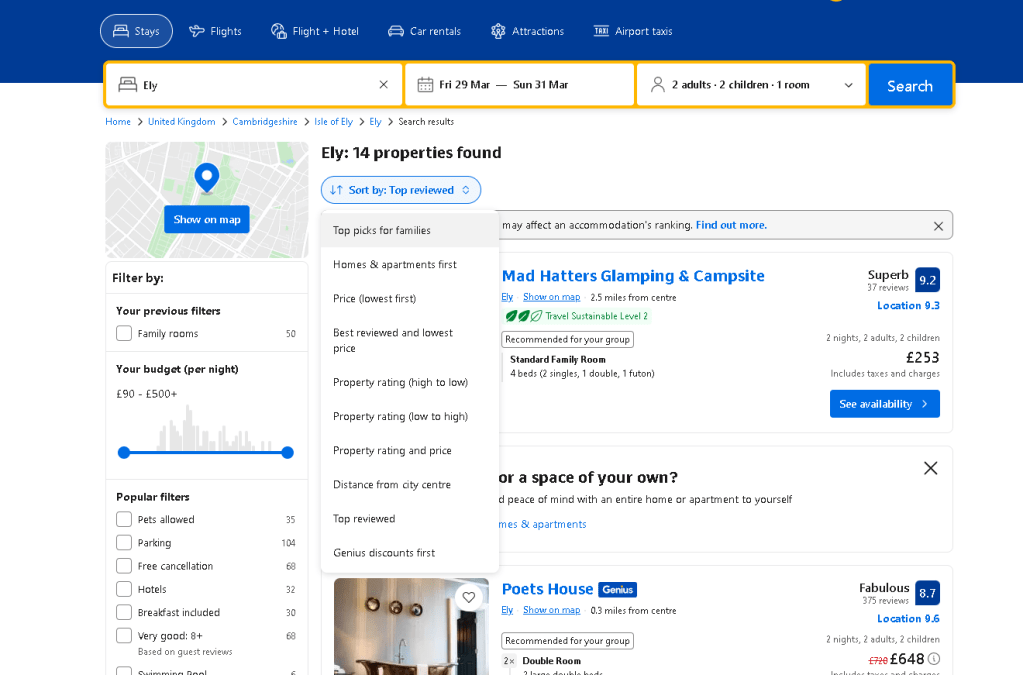Enable the Breakfast included checkbox
1023x675 pixels.
coord(124,612)
